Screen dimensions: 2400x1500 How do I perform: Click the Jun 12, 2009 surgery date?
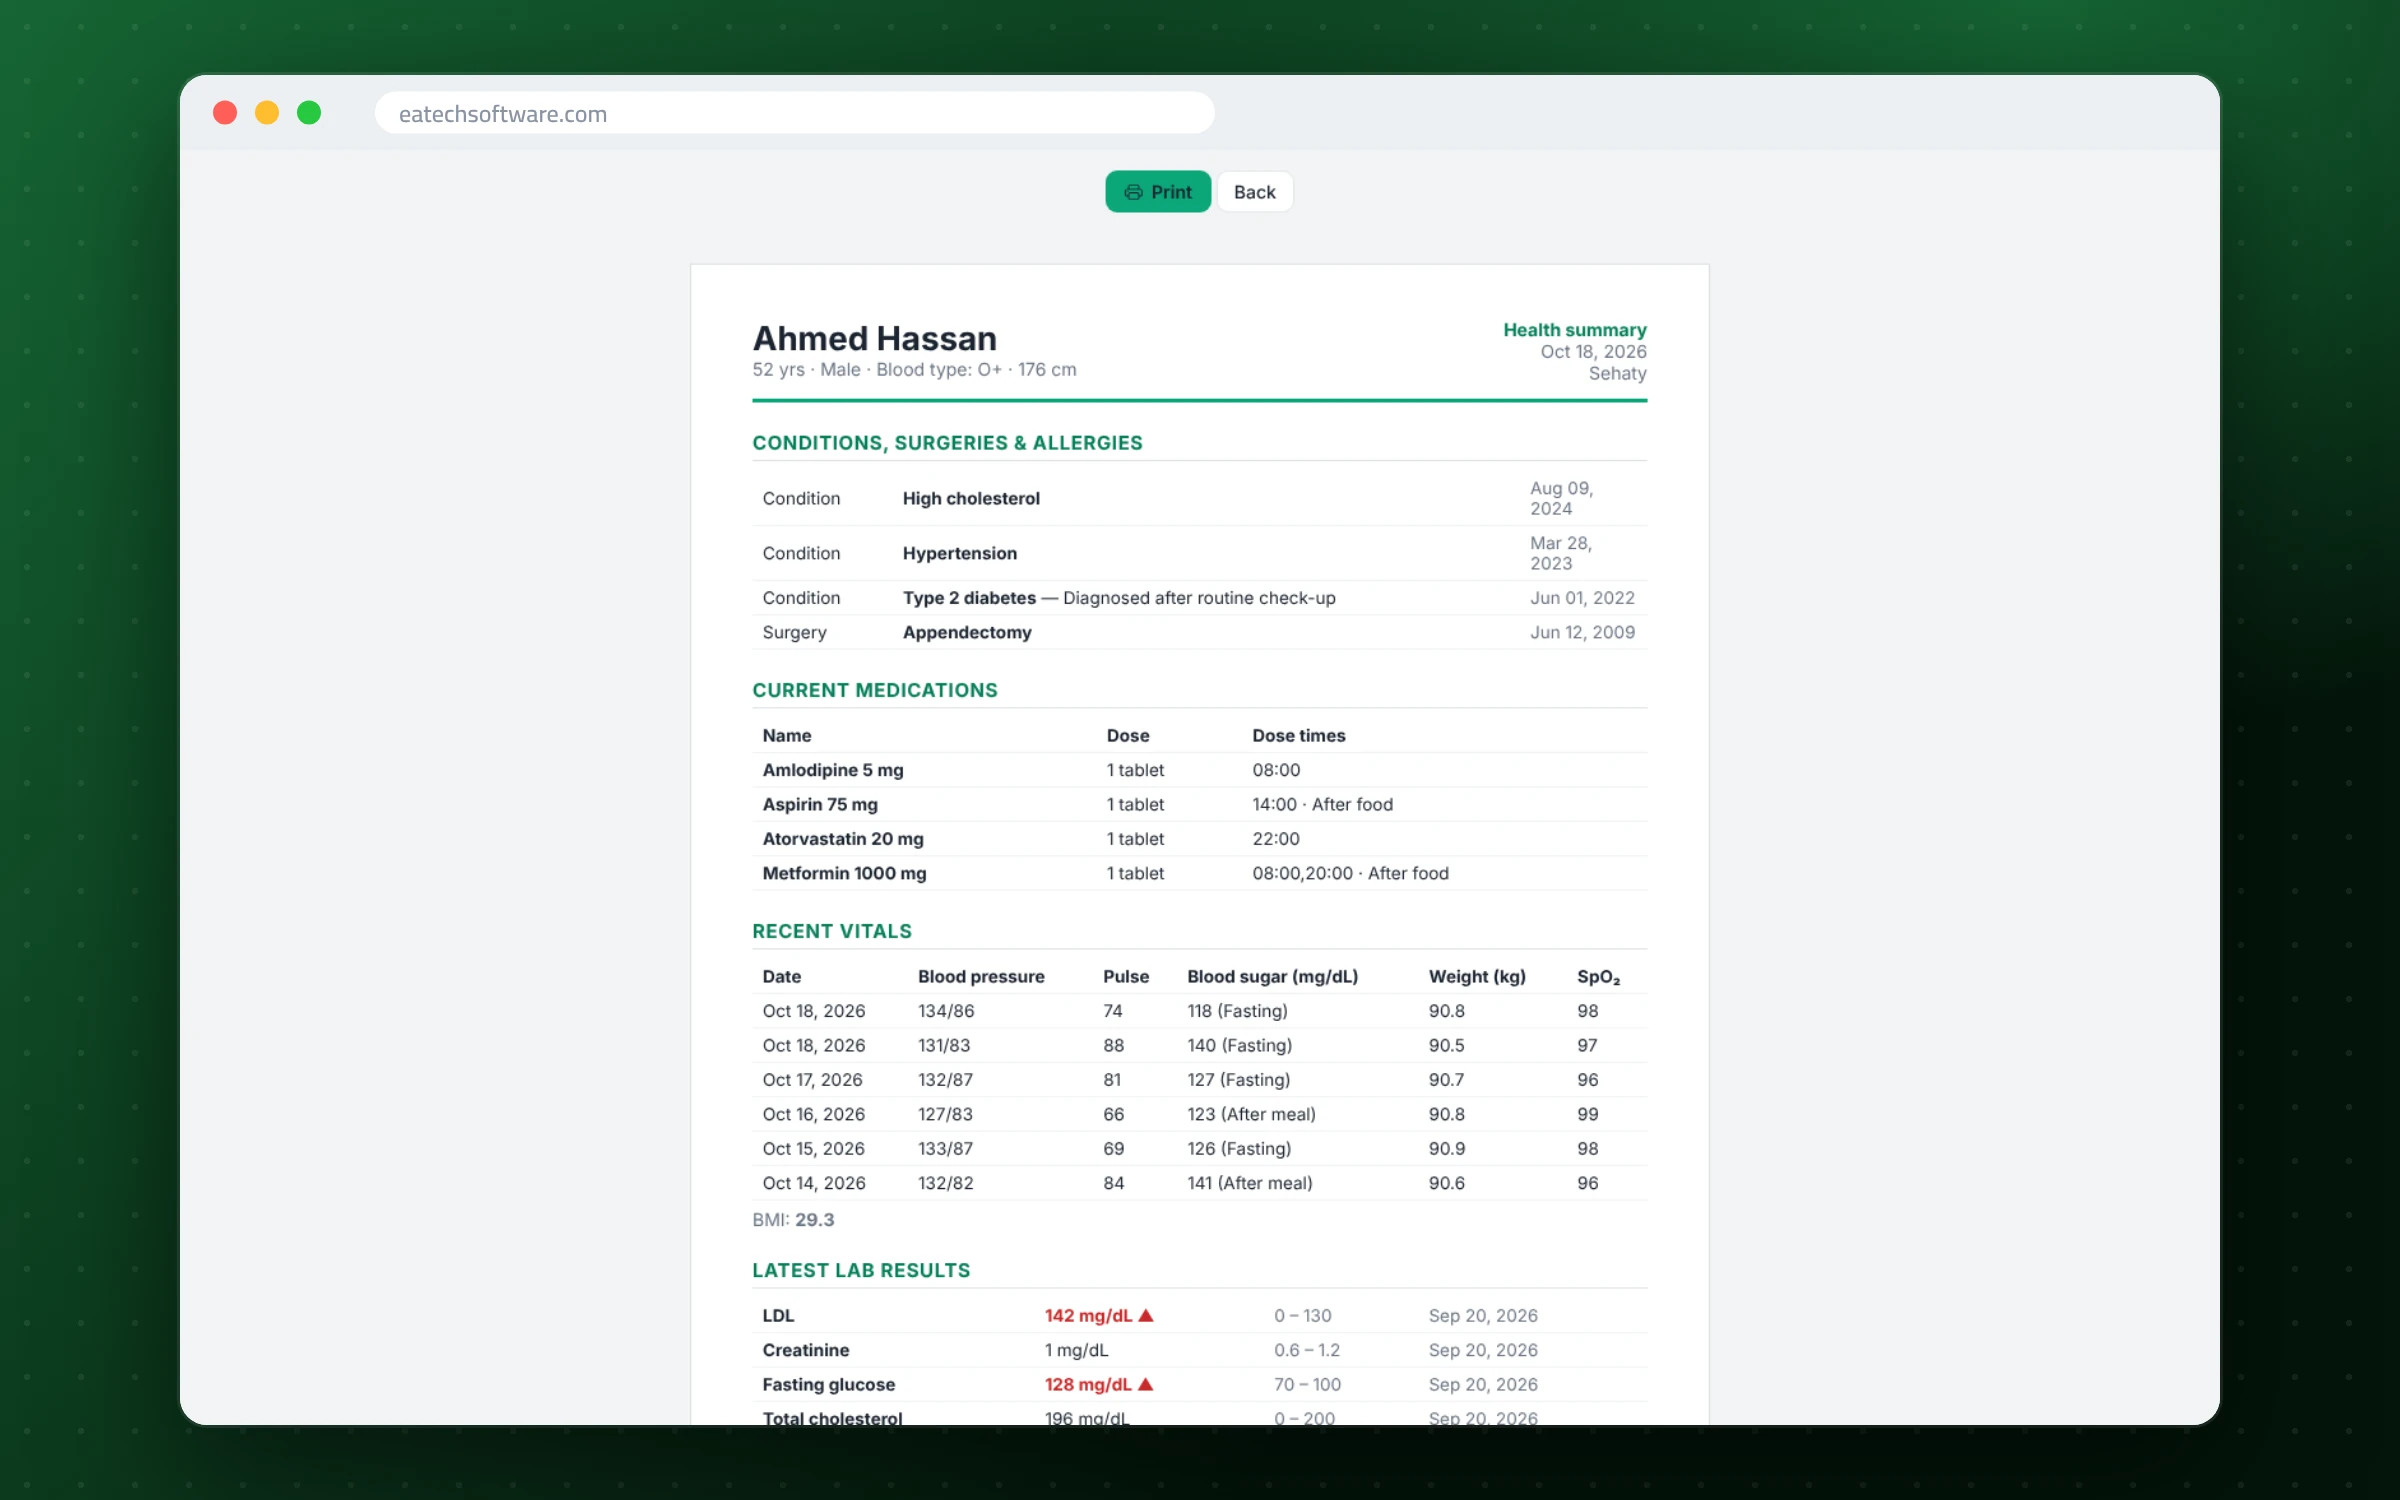[x=1582, y=633]
